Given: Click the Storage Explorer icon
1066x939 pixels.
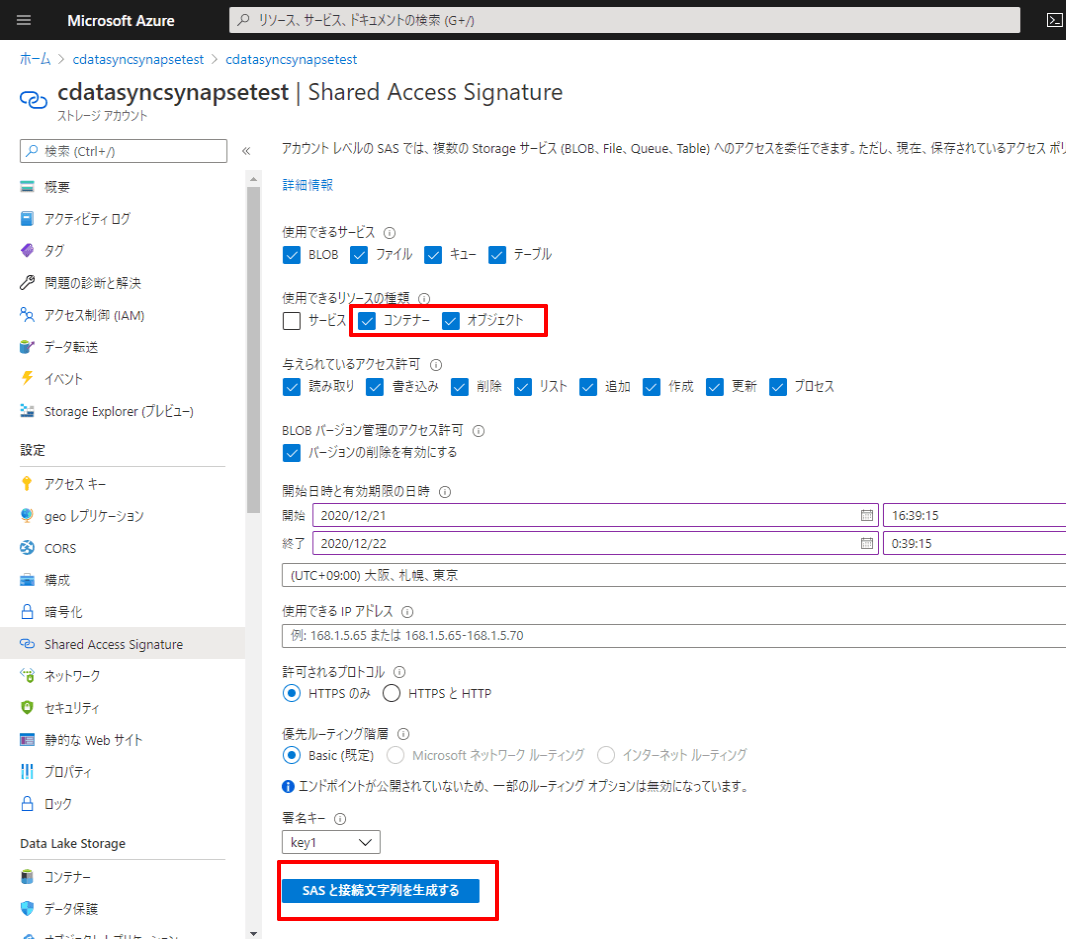Looking at the screenshot, I should point(27,411).
